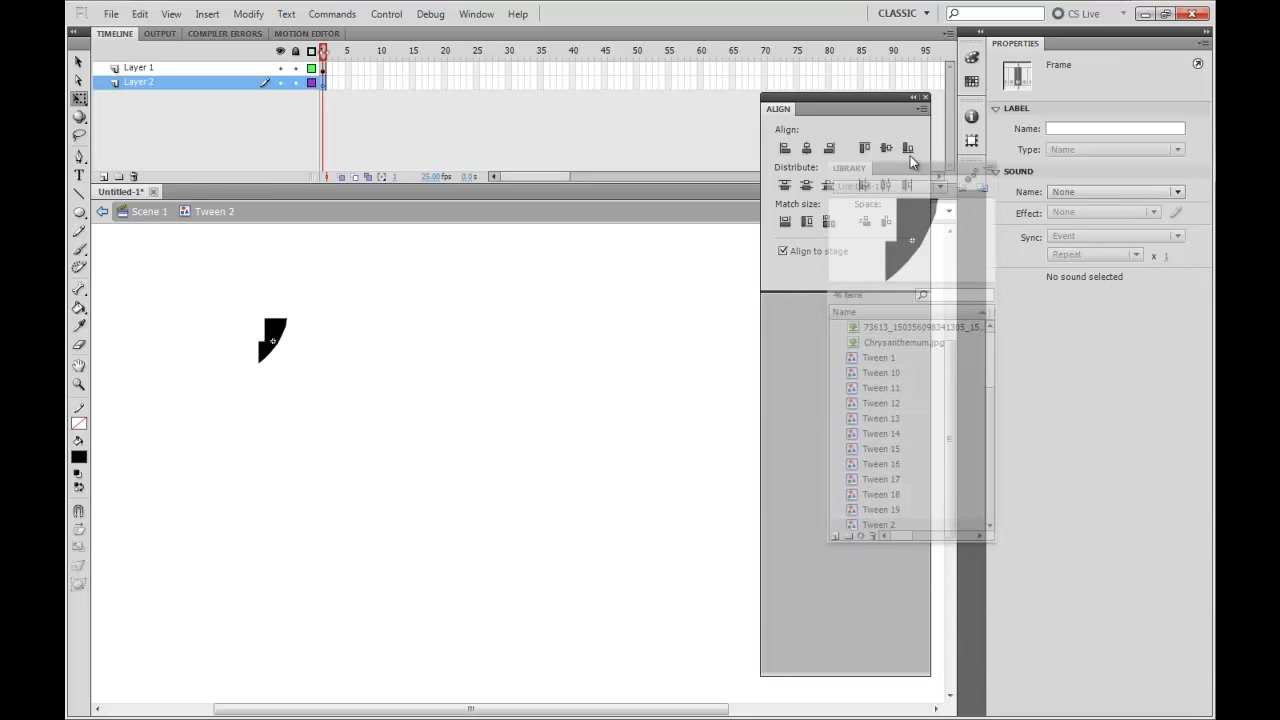Select the Lasso tool
Viewport: 1280px width, 720px height.
pos(79,135)
